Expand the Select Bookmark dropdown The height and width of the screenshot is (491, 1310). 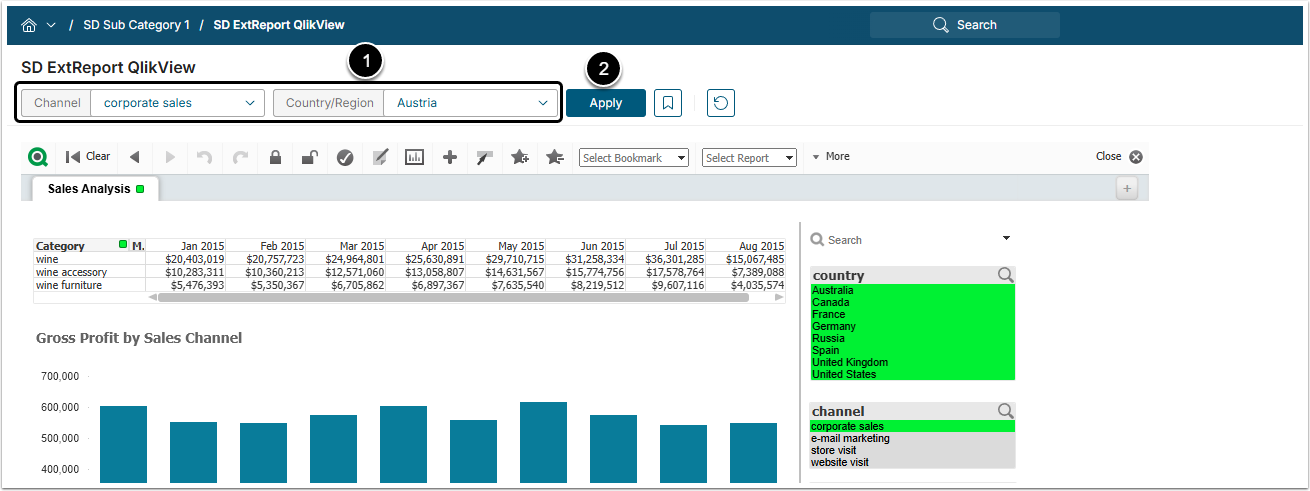(x=634, y=158)
